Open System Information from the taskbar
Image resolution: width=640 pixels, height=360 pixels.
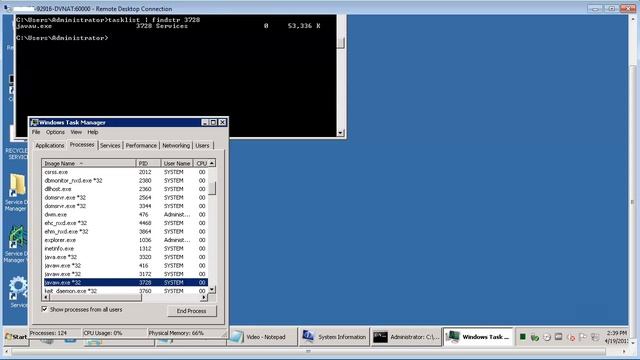[x=334, y=337]
